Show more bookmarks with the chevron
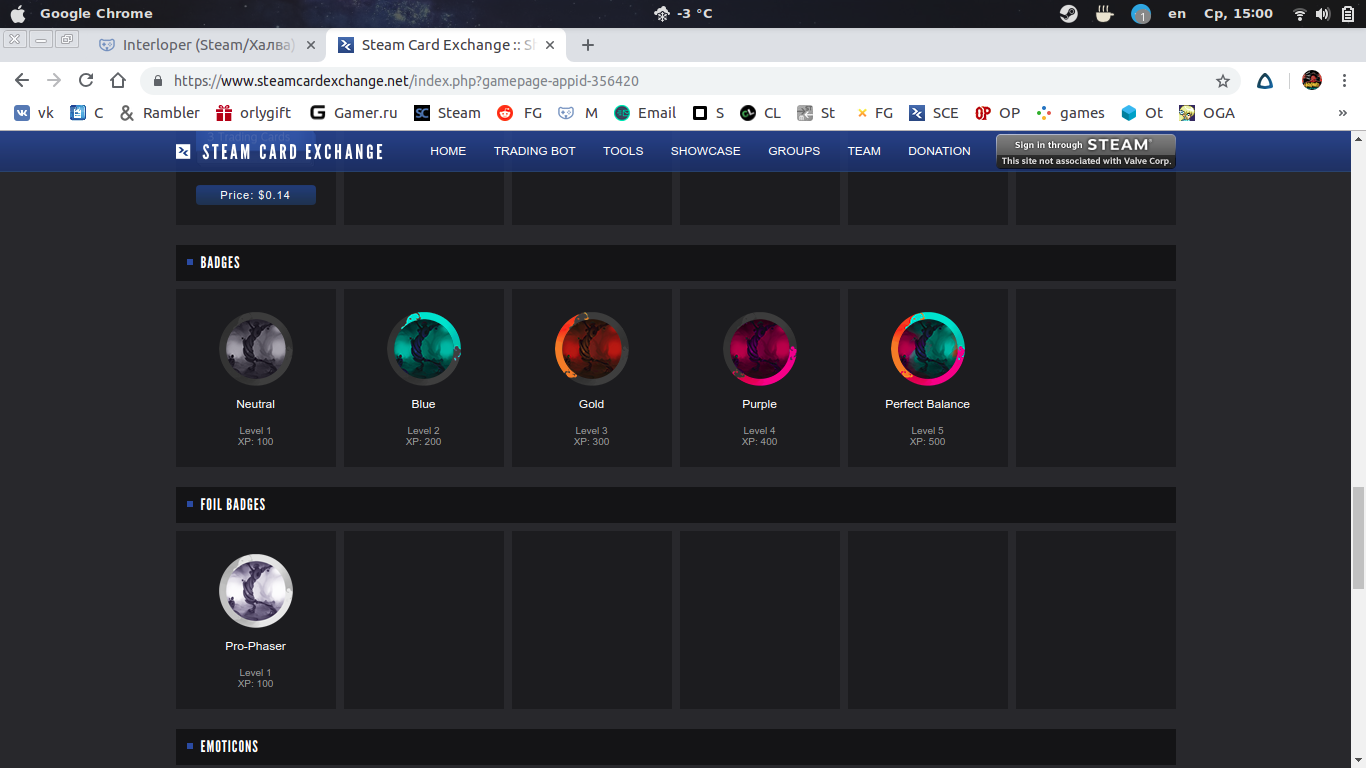Viewport: 1366px width, 768px height. [x=1342, y=113]
